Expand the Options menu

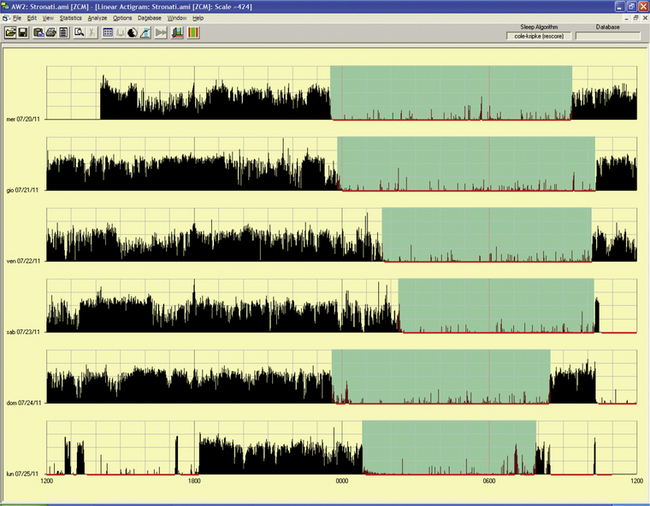(x=122, y=18)
